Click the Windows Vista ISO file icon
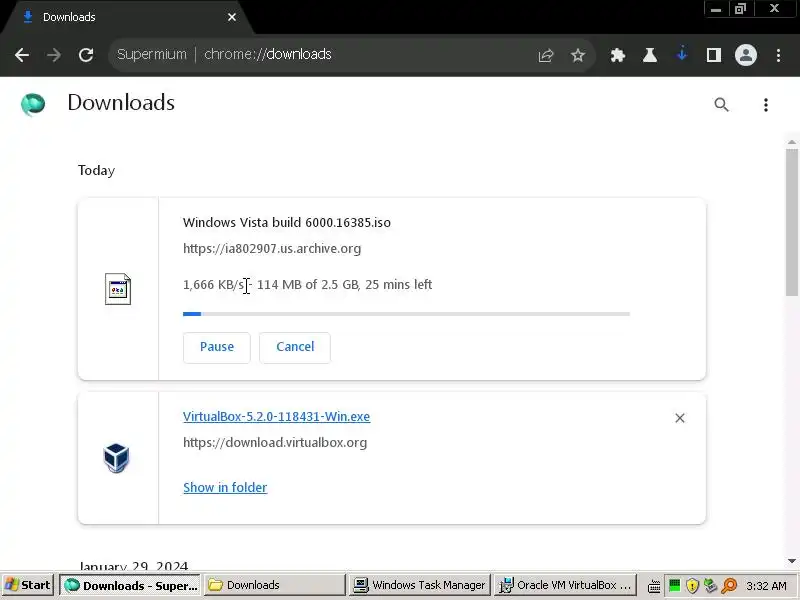The height and width of the screenshot is (600, 800). [118, 289]
